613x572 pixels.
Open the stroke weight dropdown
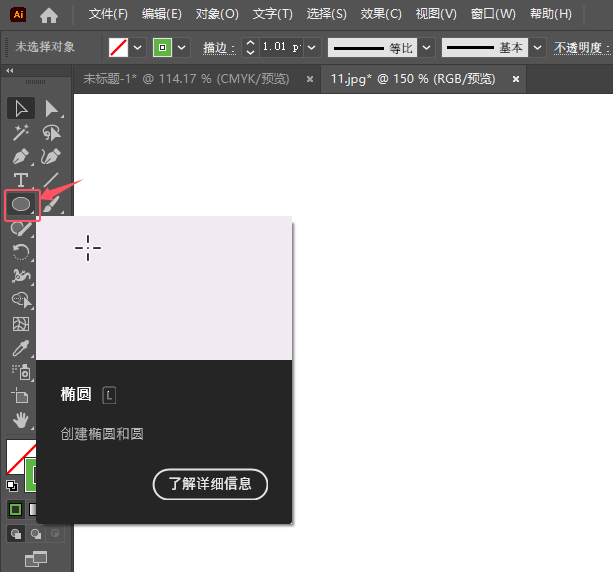[x=312, y=48]
